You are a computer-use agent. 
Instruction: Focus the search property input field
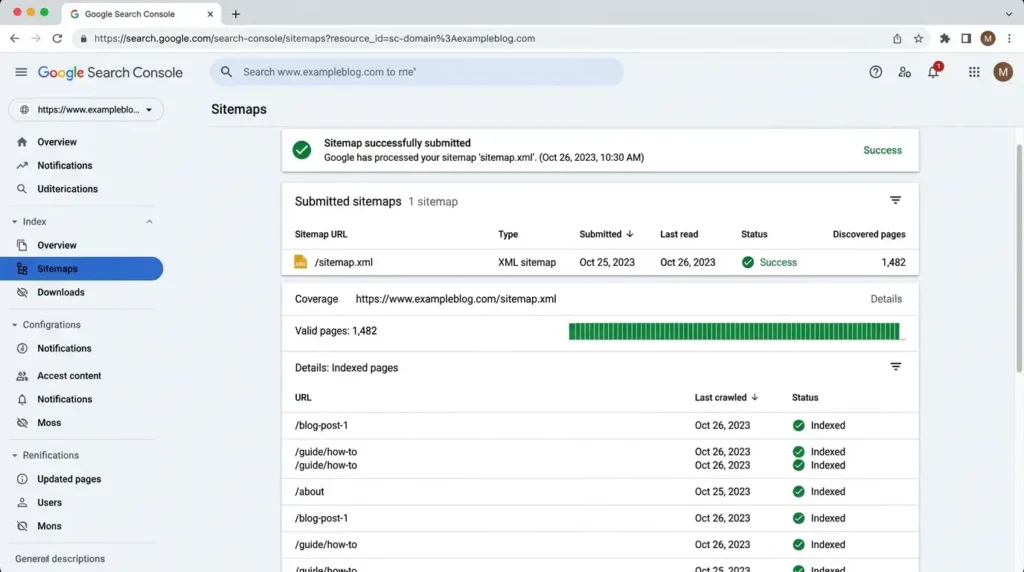point(417,72)
